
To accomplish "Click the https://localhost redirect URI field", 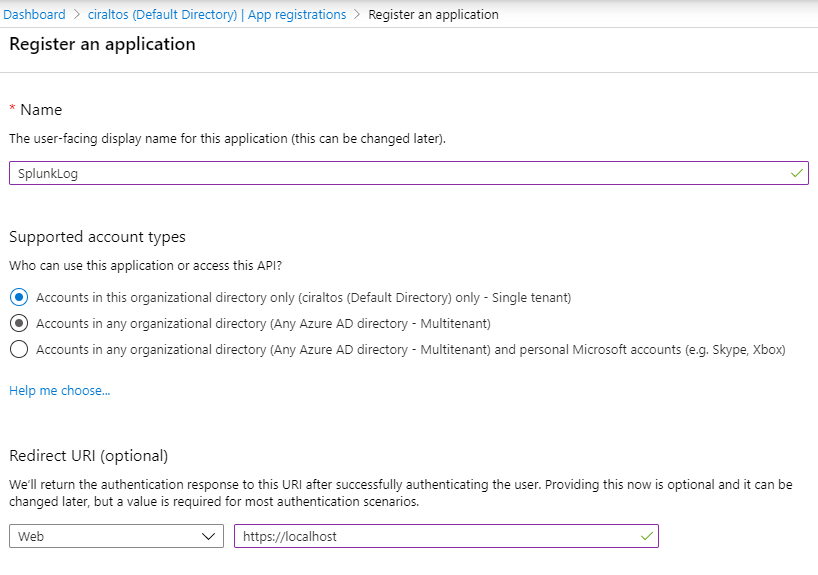I will [x=447, y=536].
